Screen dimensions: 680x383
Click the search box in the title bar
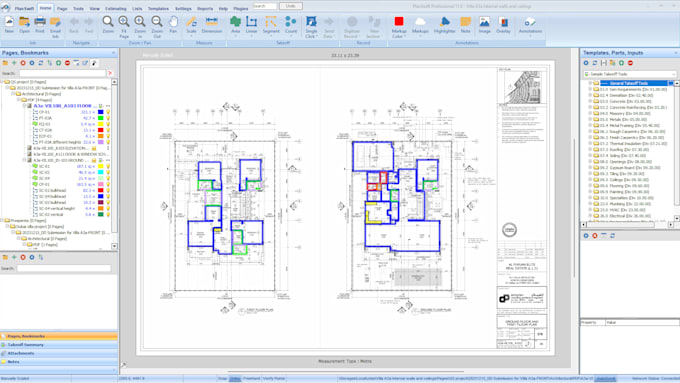[265, 6]
